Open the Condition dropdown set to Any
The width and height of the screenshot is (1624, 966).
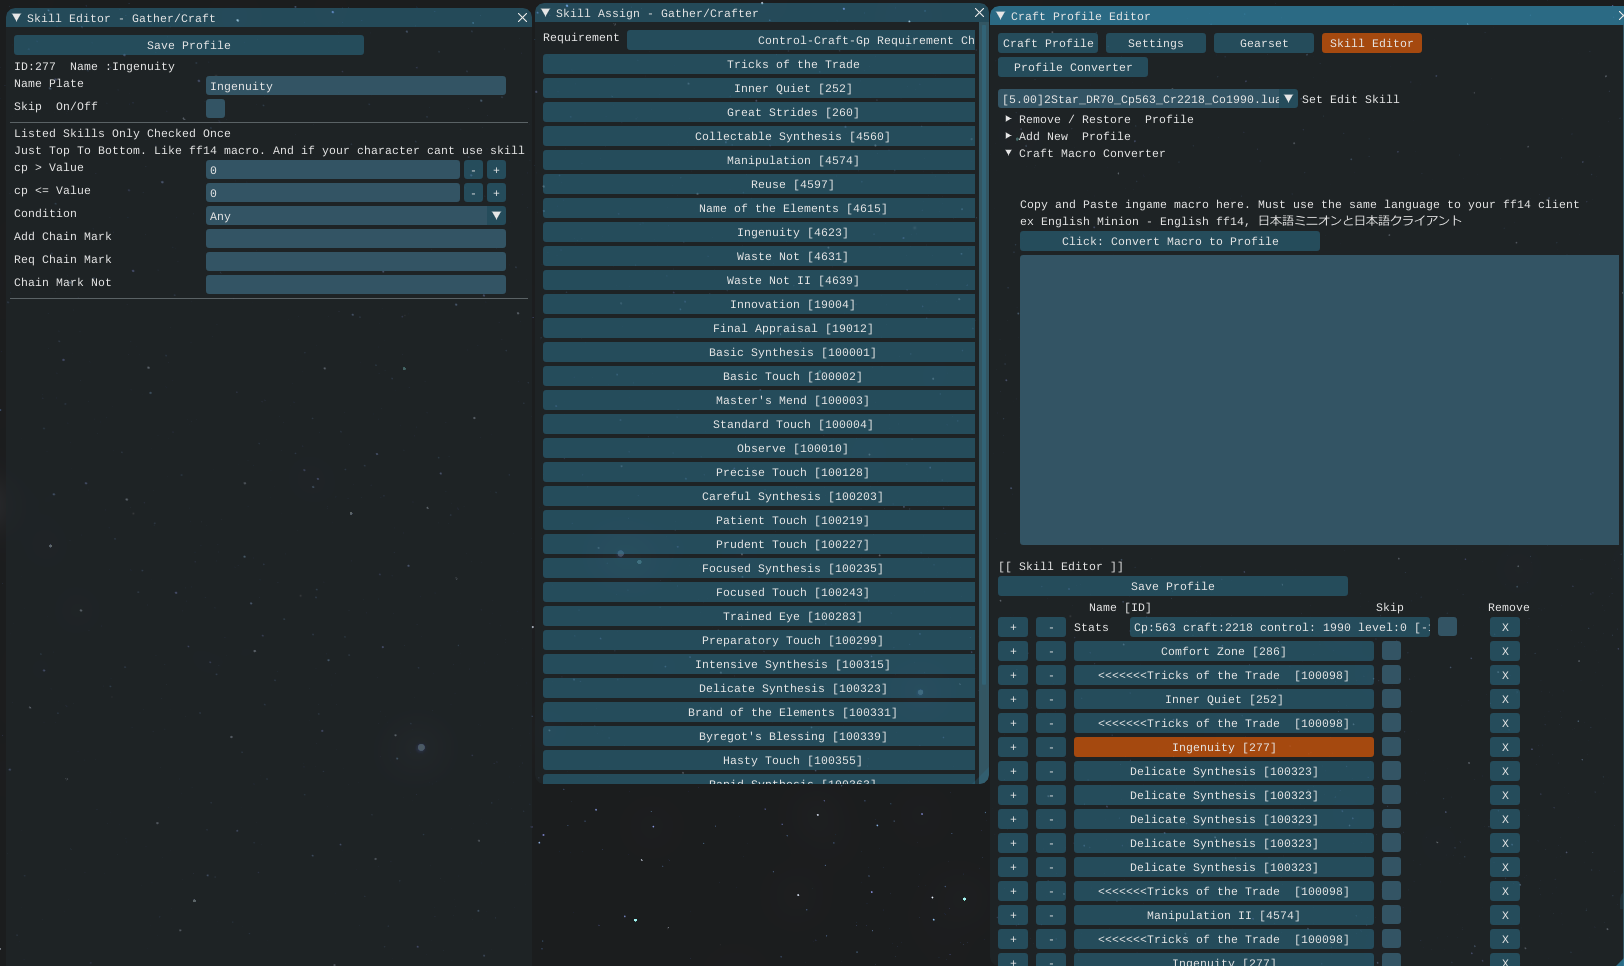pyautogui.click(x=355, y=216)
